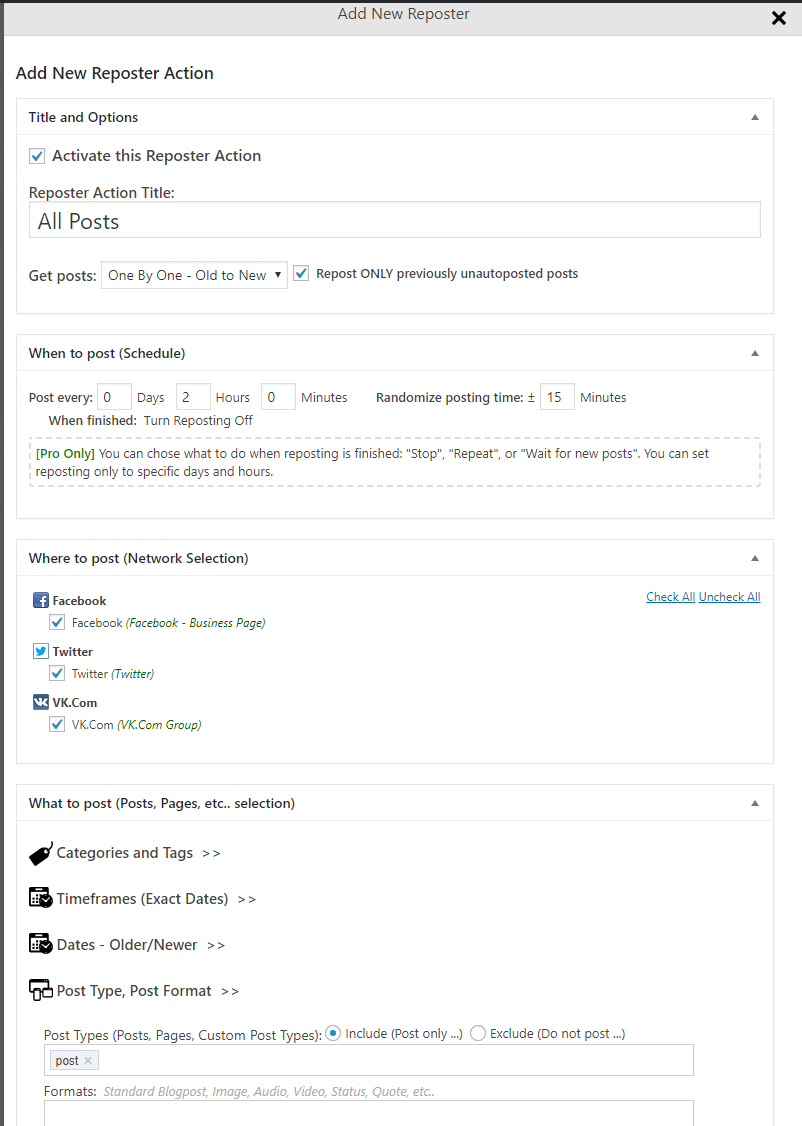
Task: Click the VK.Com logo icon
Action: (x=41, y=702)
